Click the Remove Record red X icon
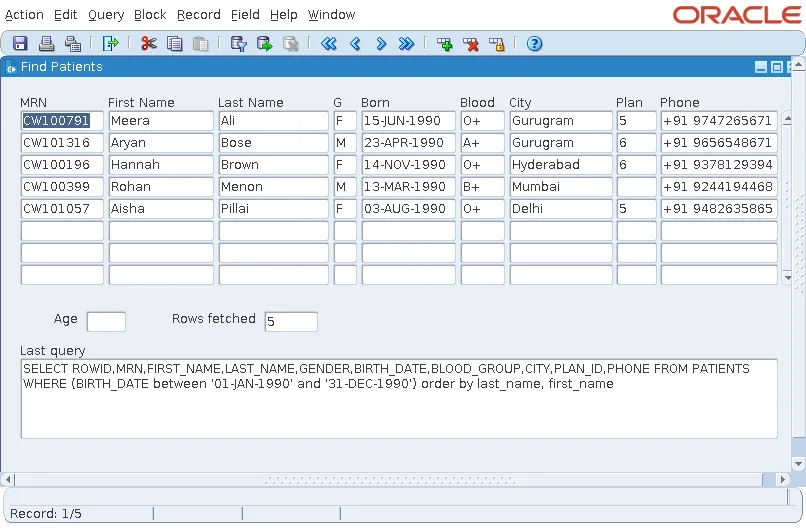806x529 pixels. pos(470,44)
